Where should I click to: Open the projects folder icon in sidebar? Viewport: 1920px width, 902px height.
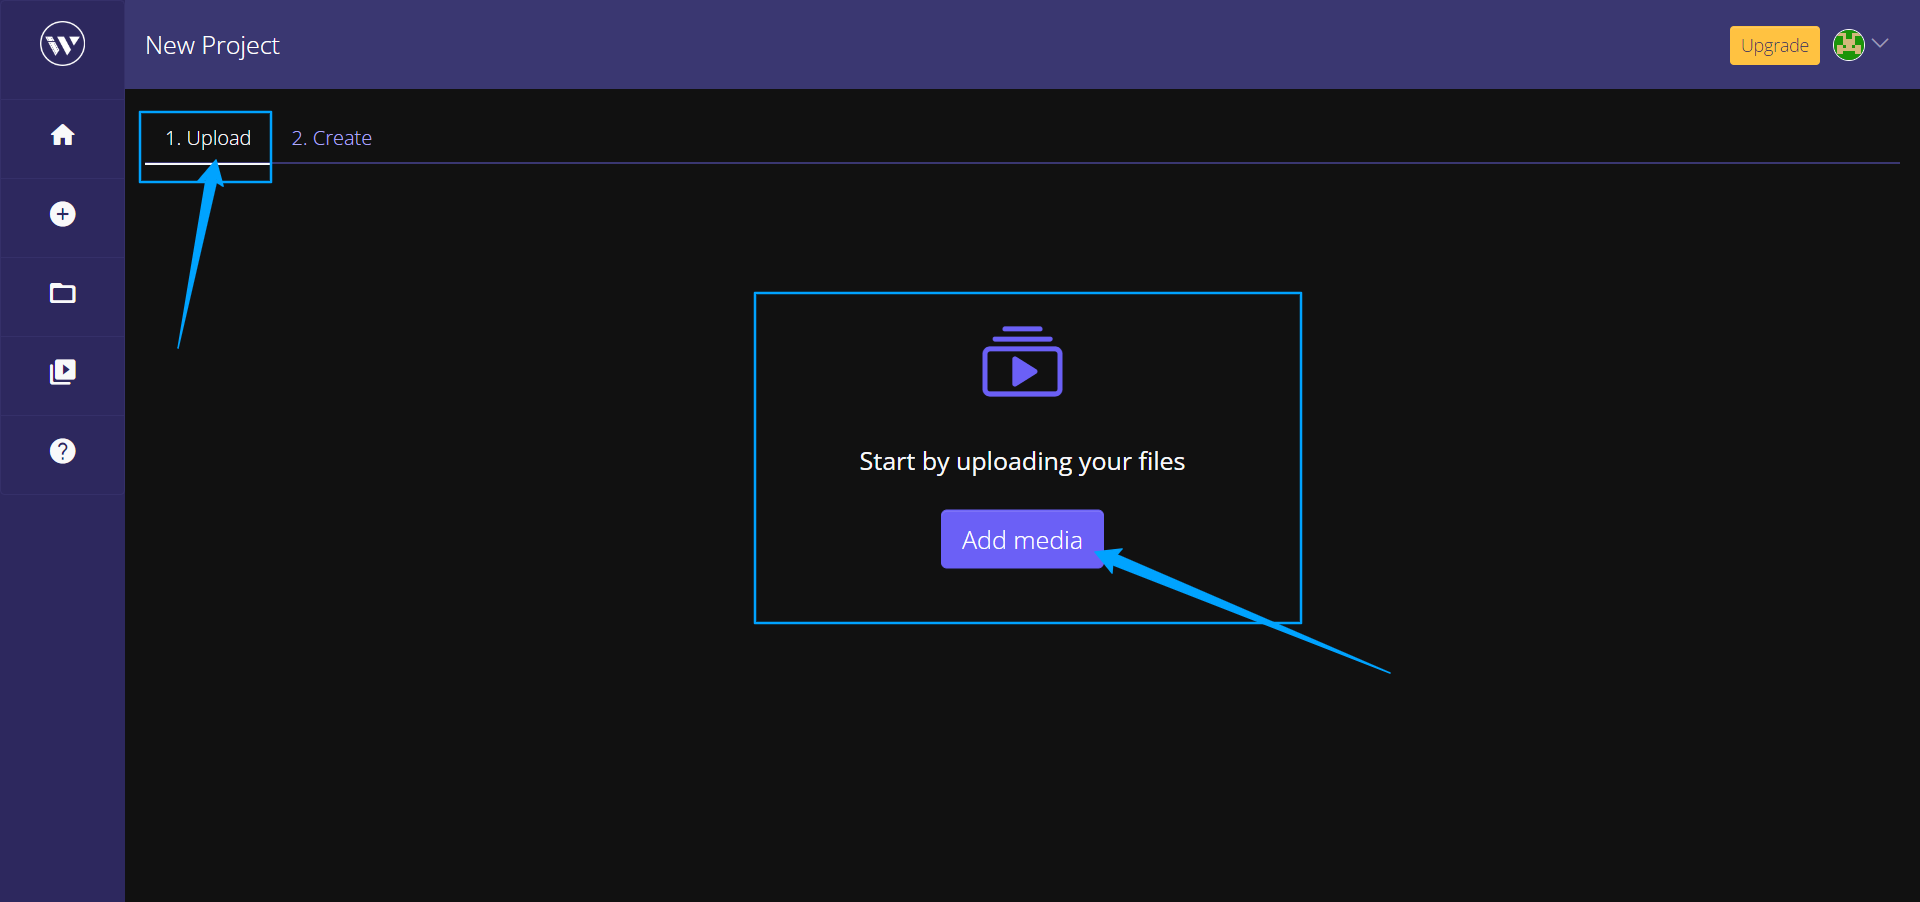tap(62, 293)
